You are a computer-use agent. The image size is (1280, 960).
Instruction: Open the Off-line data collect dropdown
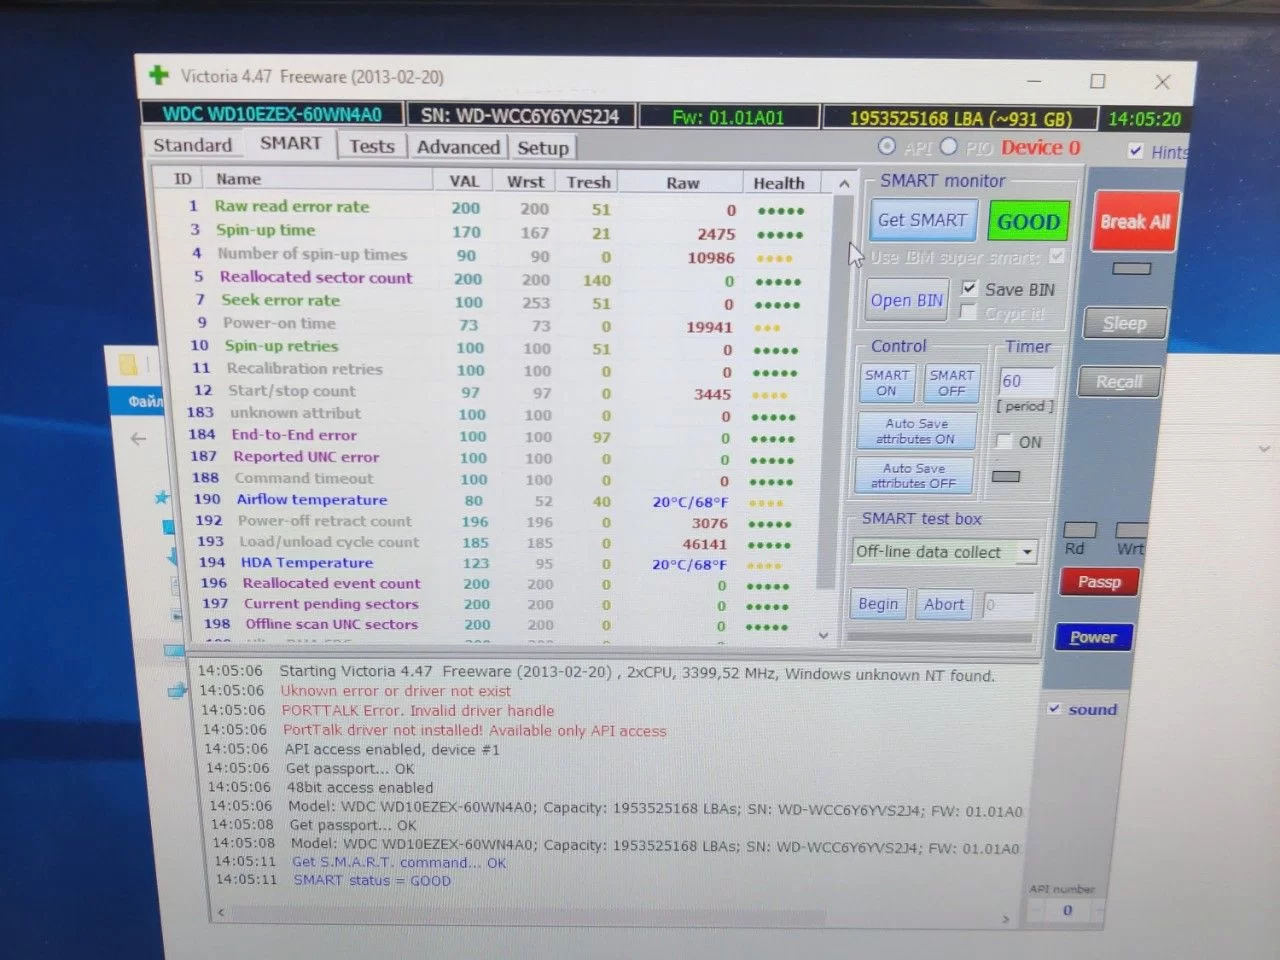1027,552
